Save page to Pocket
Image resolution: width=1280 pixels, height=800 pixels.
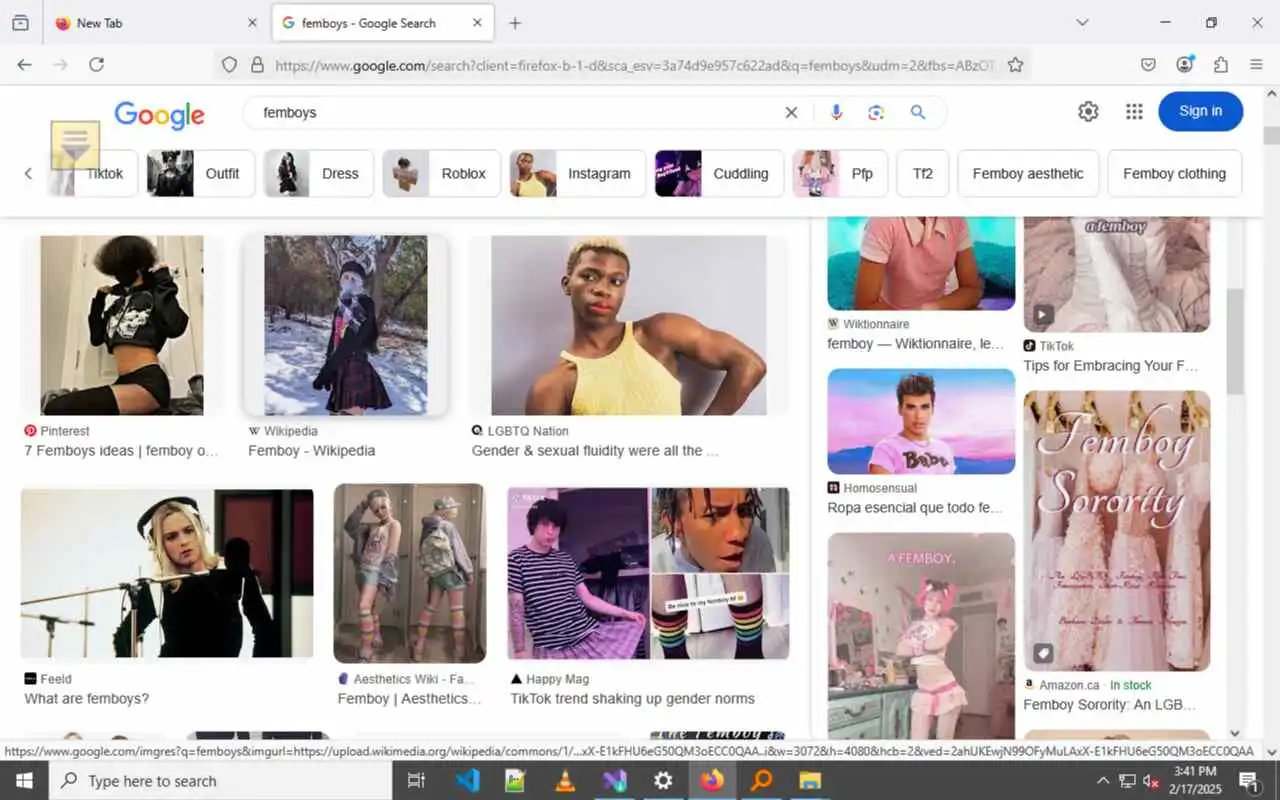coord(1148,65)
